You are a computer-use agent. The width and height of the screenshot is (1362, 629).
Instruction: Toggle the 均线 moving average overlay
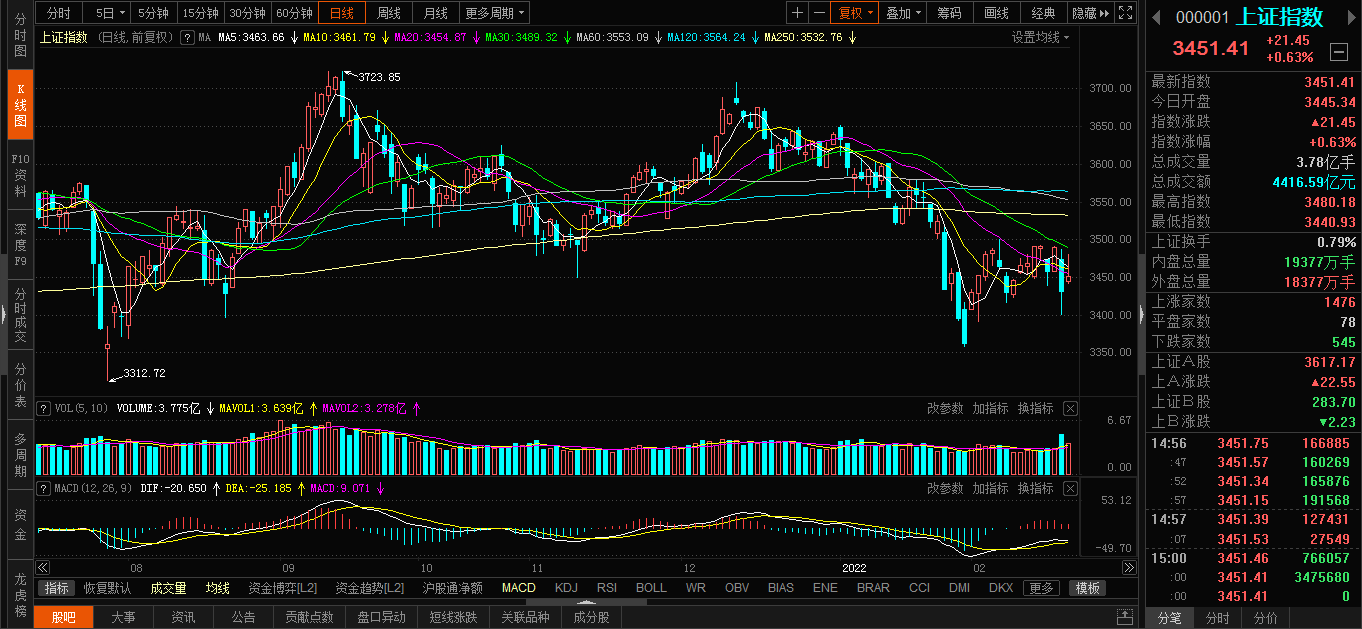click(x=217, y=588)
